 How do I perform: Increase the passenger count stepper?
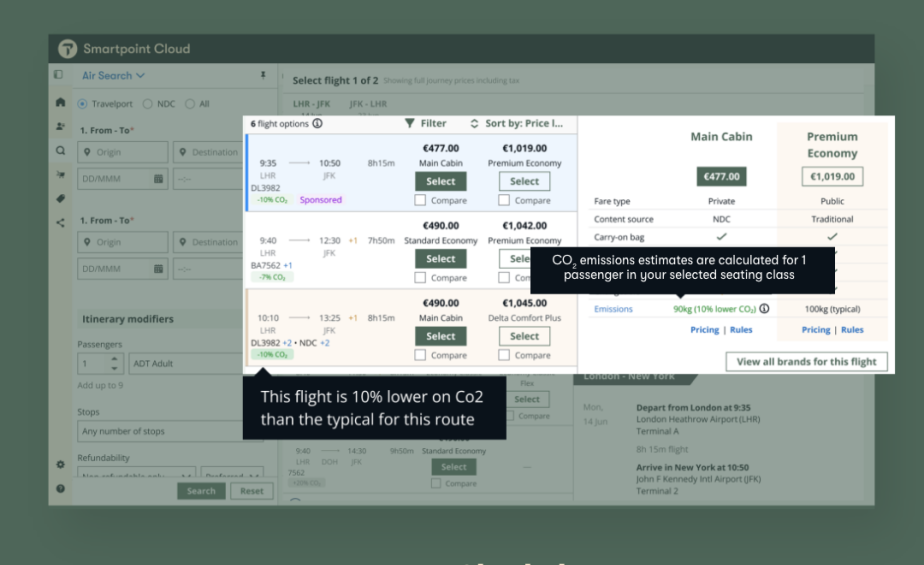(114, 358)
